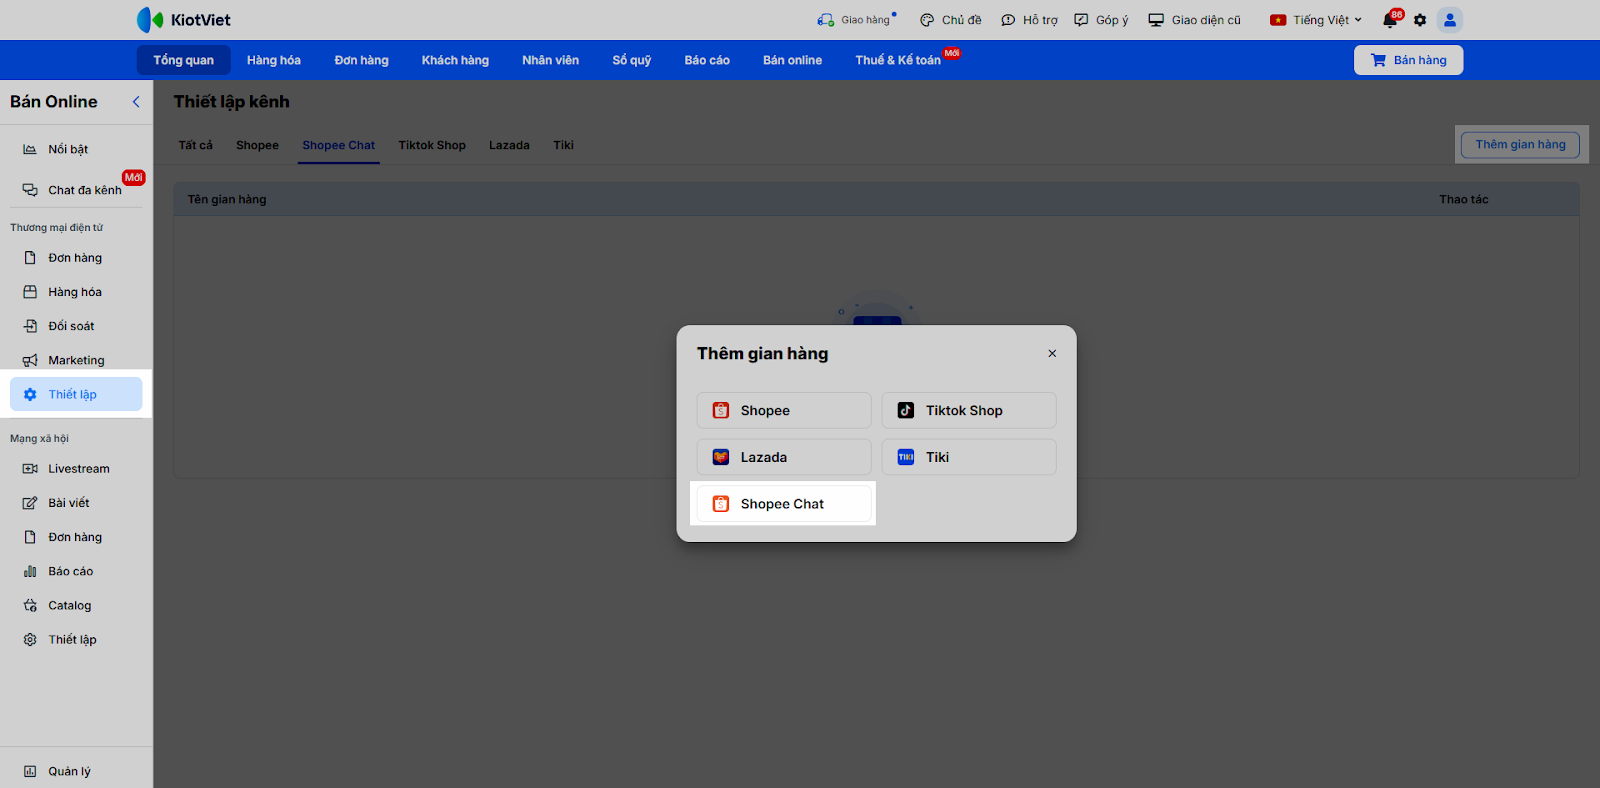The height and width of the screenshot is (788, 1600).
Task: Click the Thiết lập kênh page heading
Action: pos(232,102)
